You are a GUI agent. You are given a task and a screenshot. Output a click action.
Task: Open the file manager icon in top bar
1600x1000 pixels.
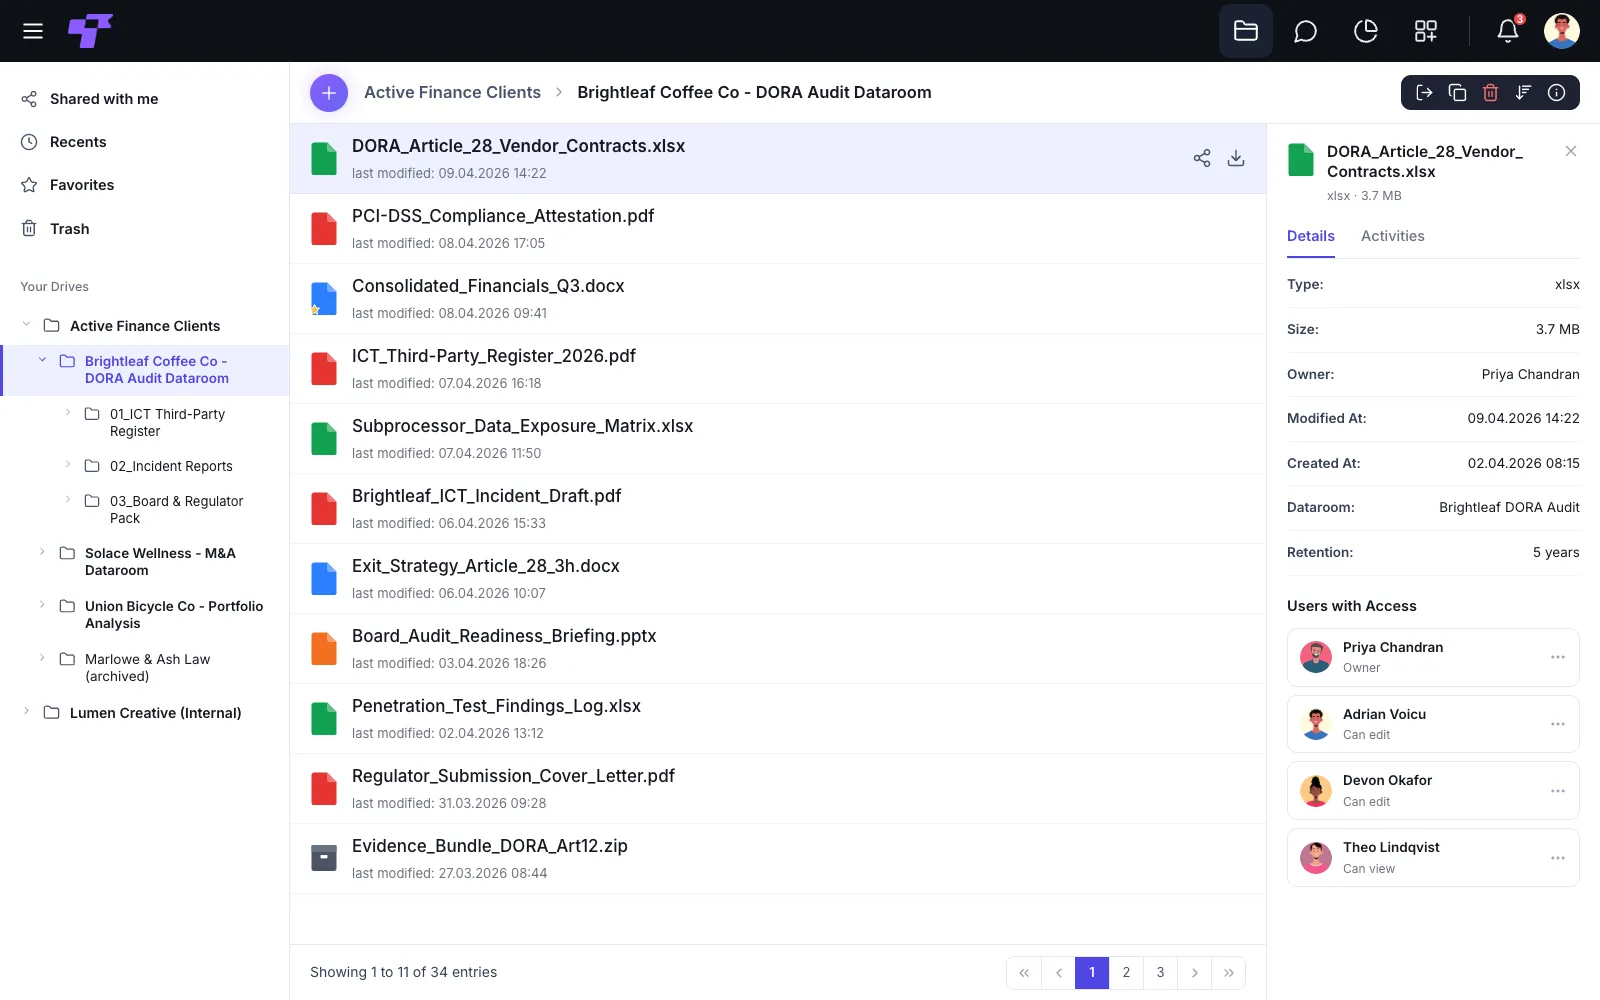(x=1246, y=31)
